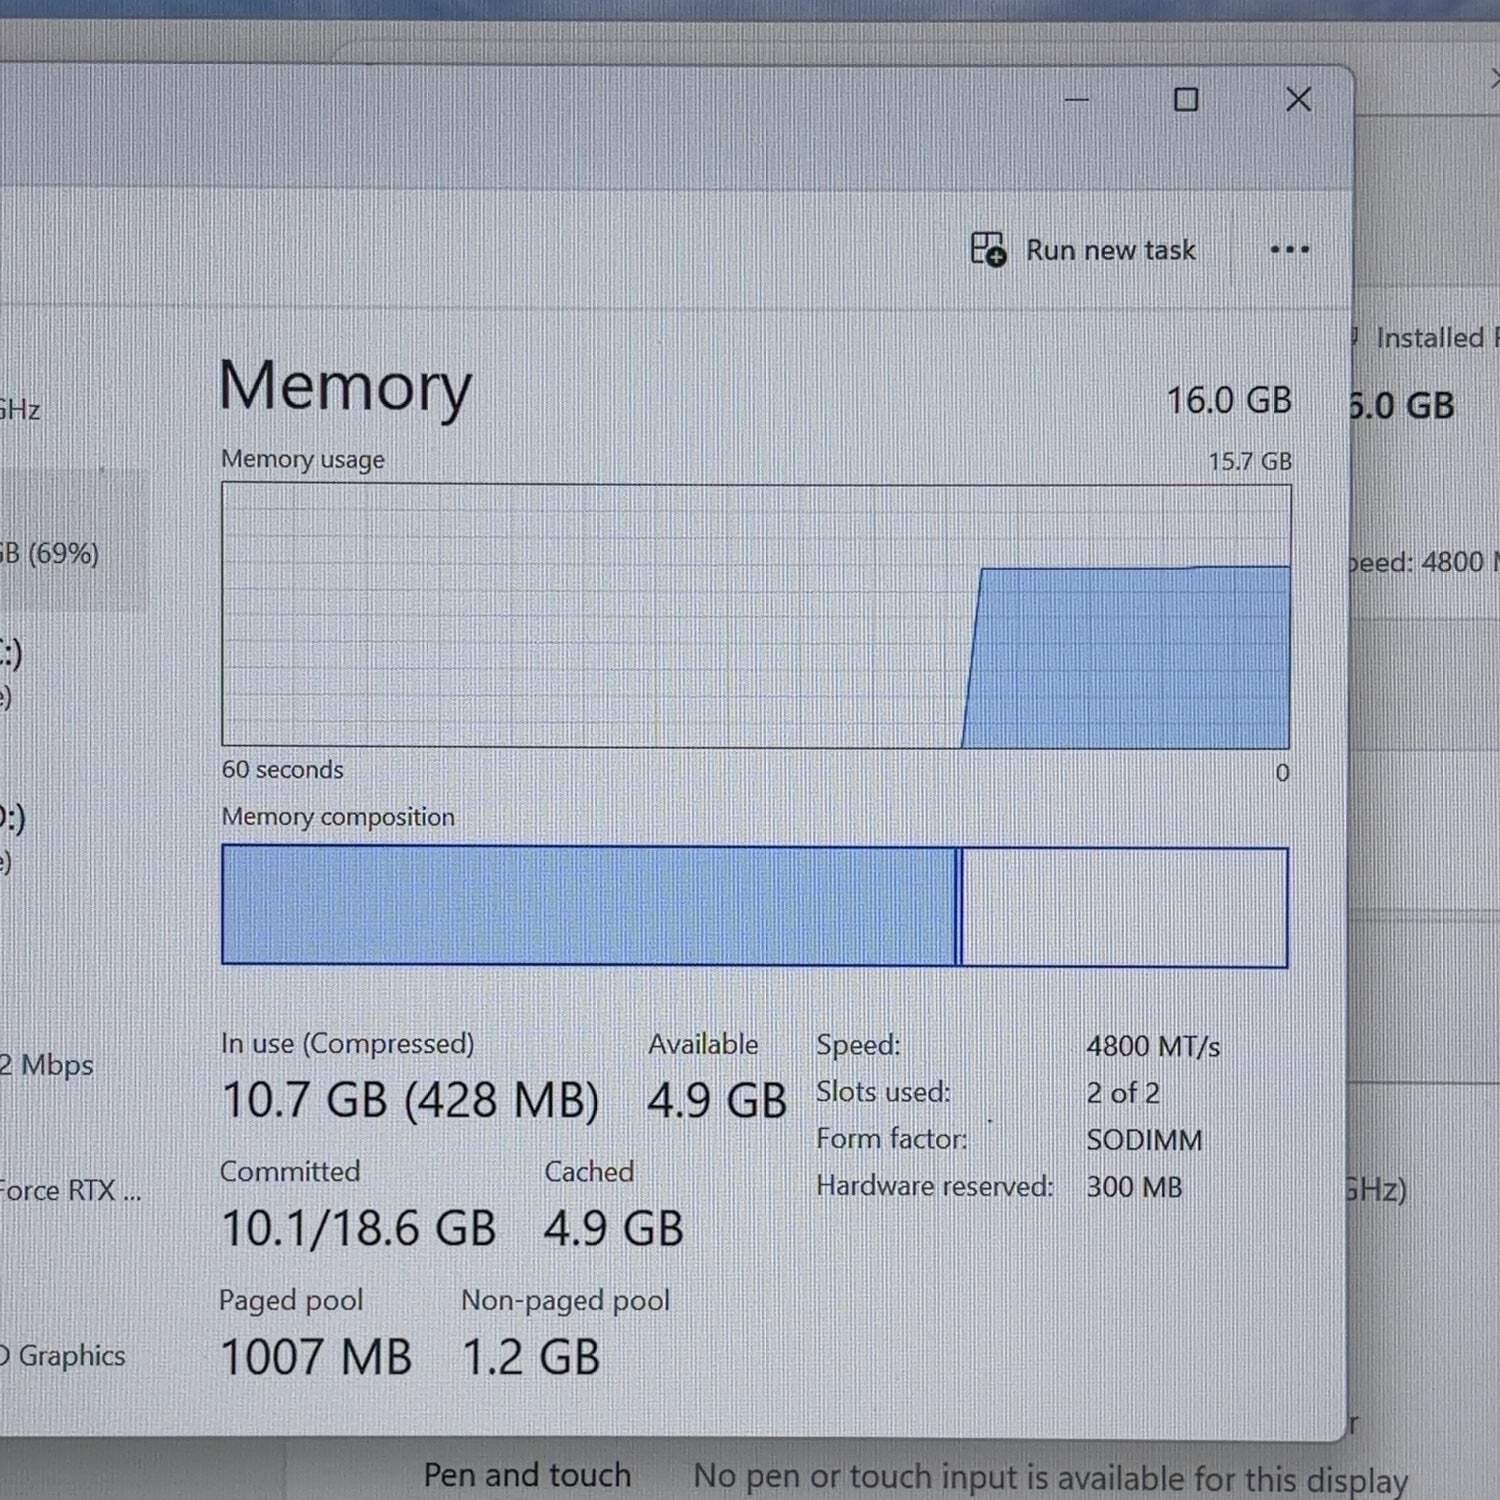
Task: Minimize the Task Manager window
Action: (1077, 100)
